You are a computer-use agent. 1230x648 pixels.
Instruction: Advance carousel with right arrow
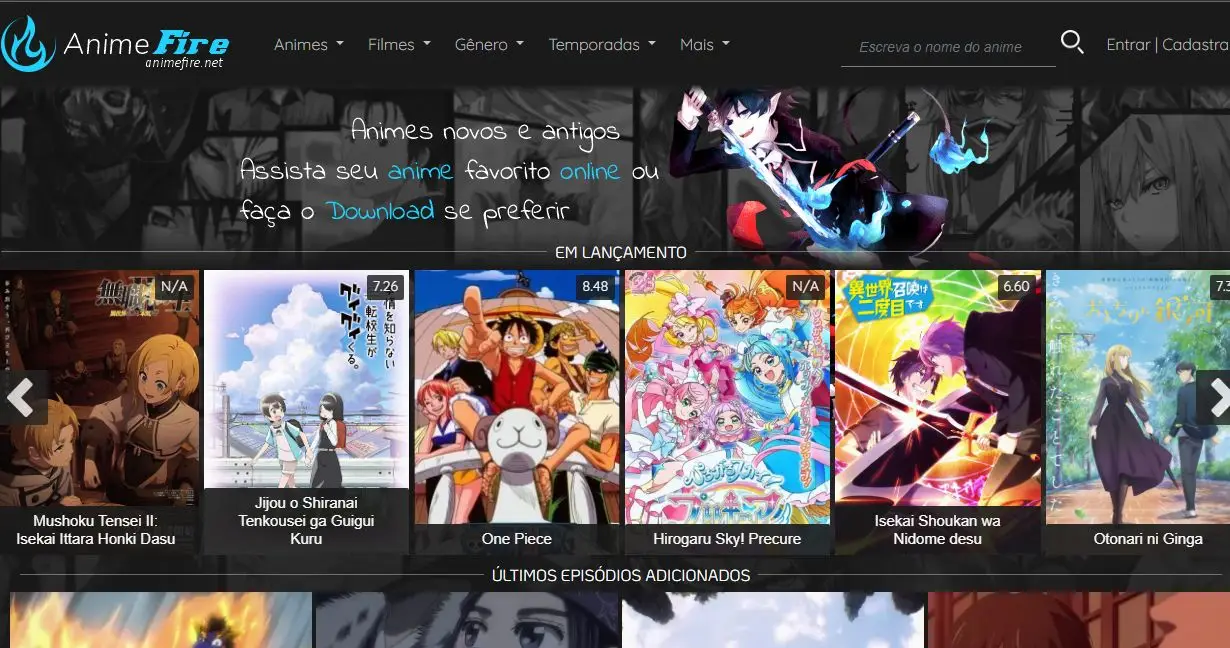tap(1215, 398)
